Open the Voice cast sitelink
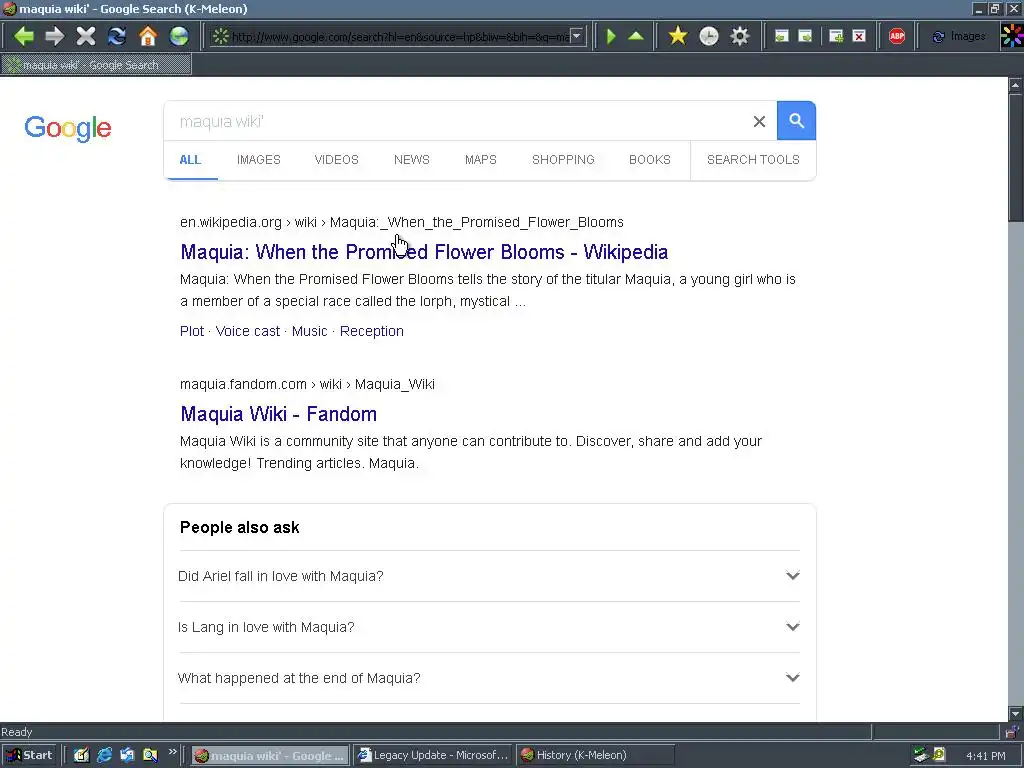This screenshot has width=1024, height=768. (x=248, y=331)
